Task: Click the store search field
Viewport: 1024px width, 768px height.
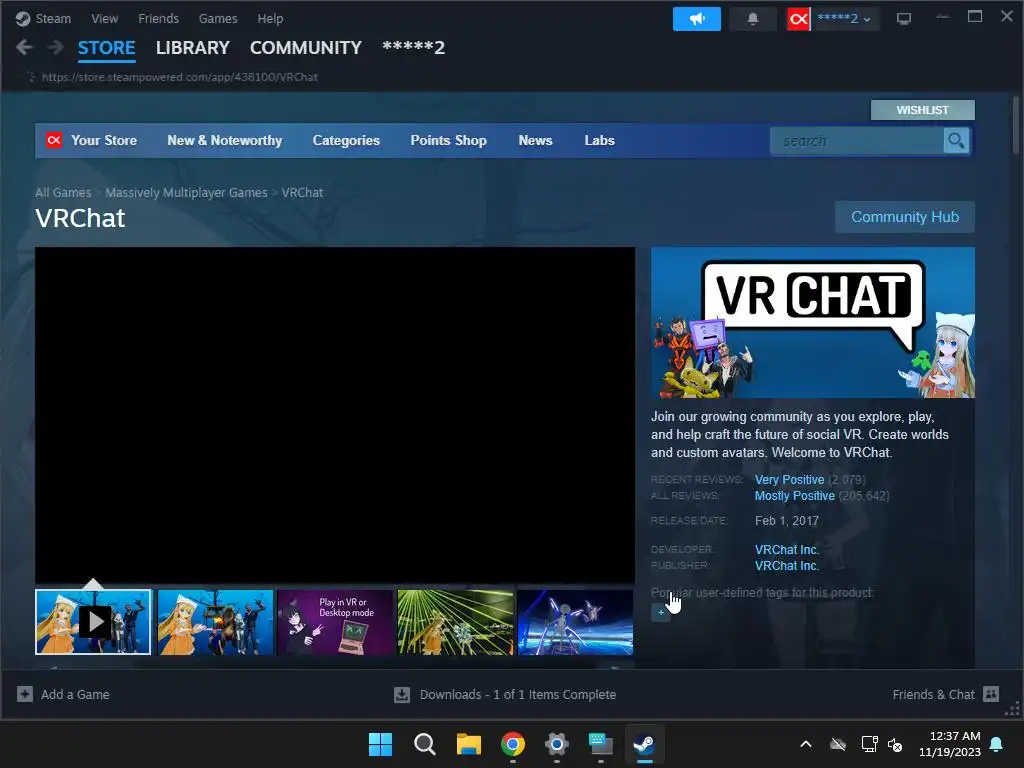Action: click(x=857, y=140)
